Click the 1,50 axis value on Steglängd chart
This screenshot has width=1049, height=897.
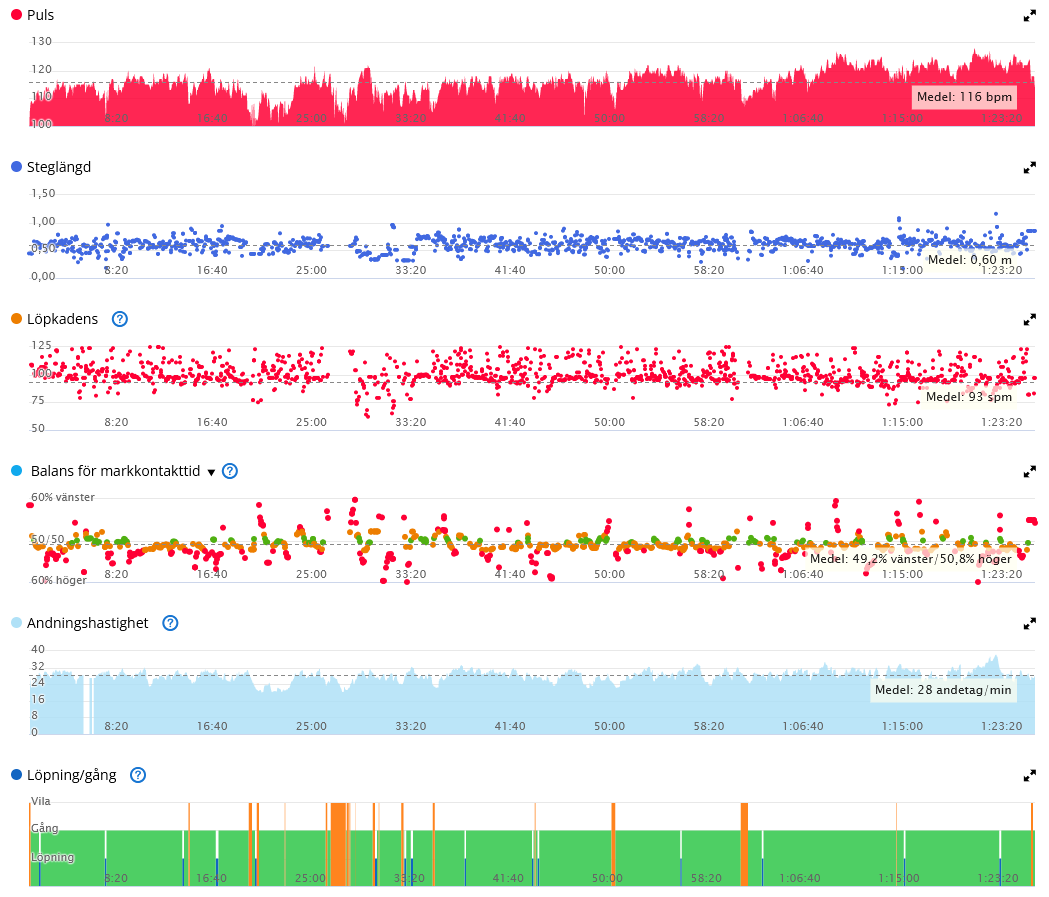(43, 193)
